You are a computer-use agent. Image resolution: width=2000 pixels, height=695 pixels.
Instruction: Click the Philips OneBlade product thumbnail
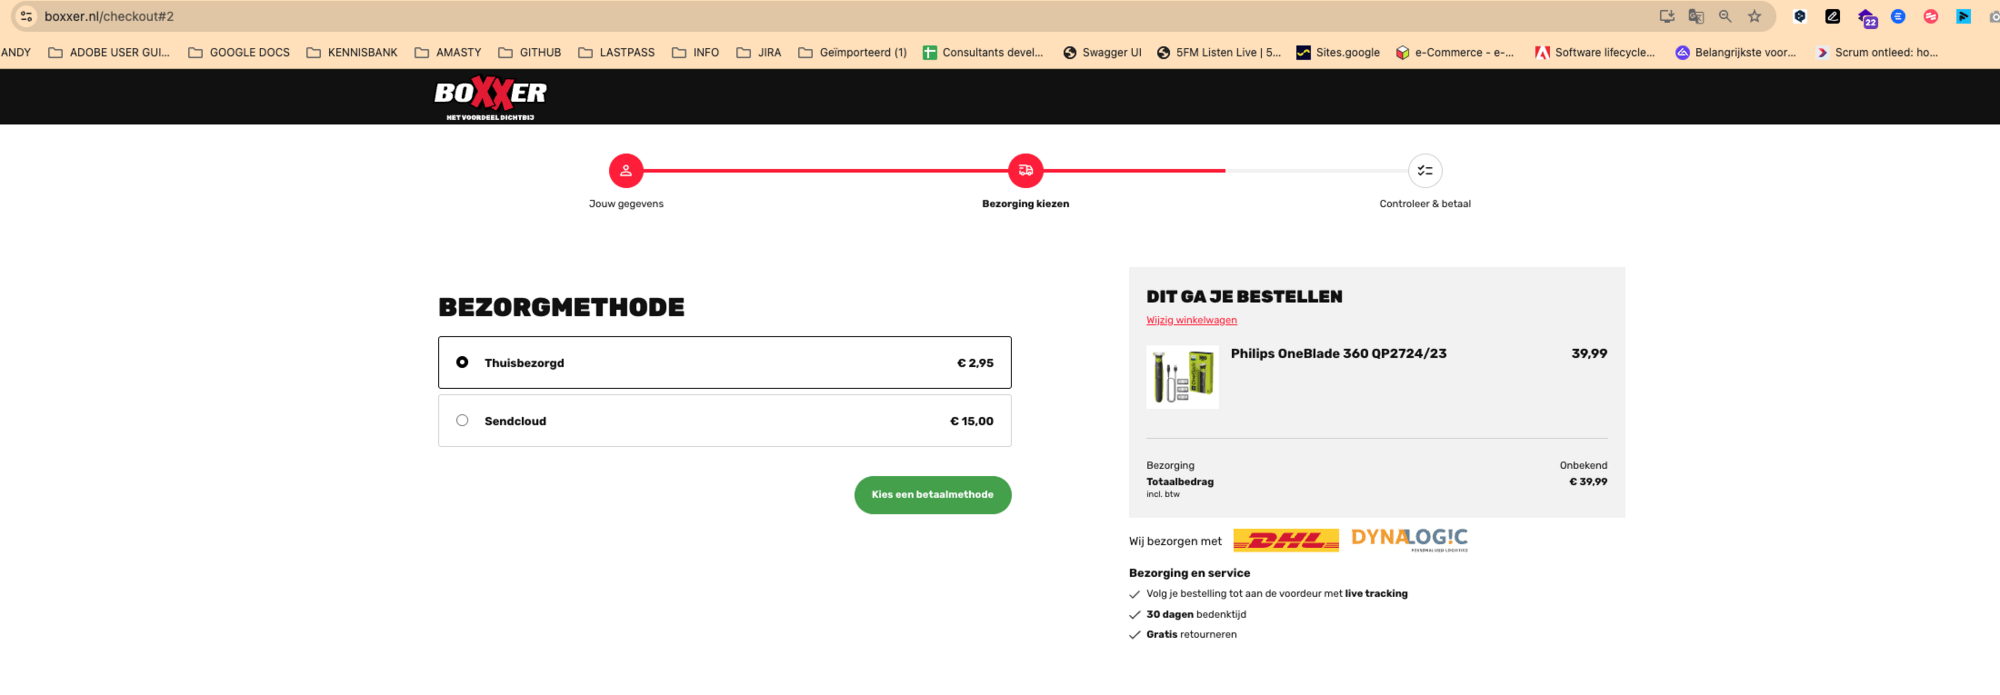point(1182,377)
